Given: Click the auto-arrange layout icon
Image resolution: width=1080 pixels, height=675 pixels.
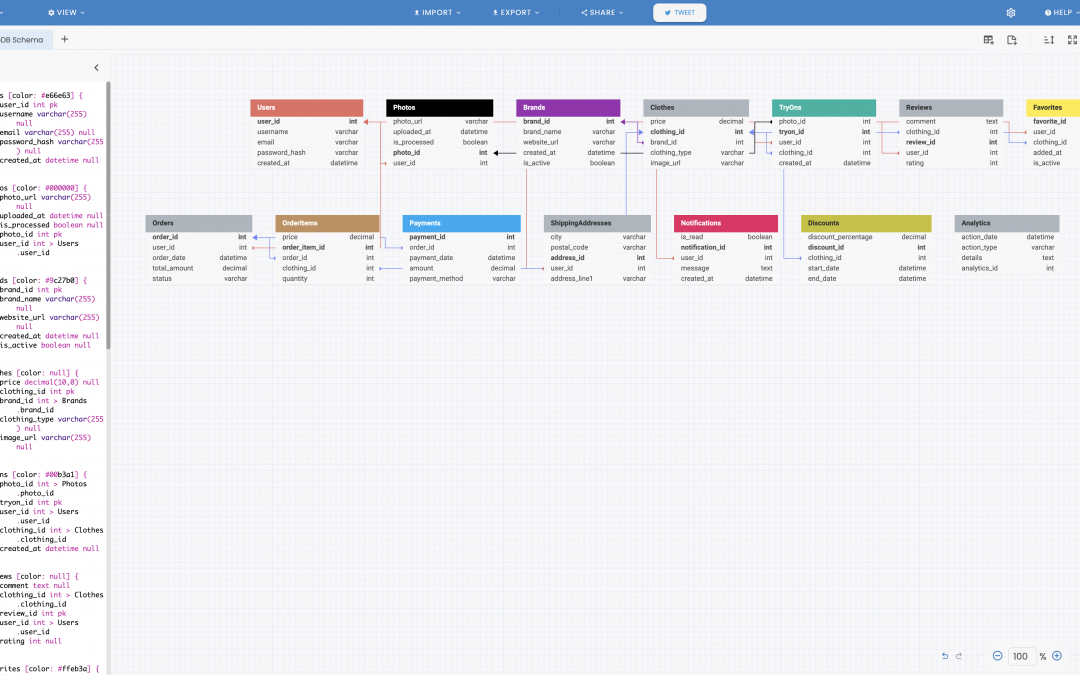Looking at the screenshot, I should [1049, 40].
